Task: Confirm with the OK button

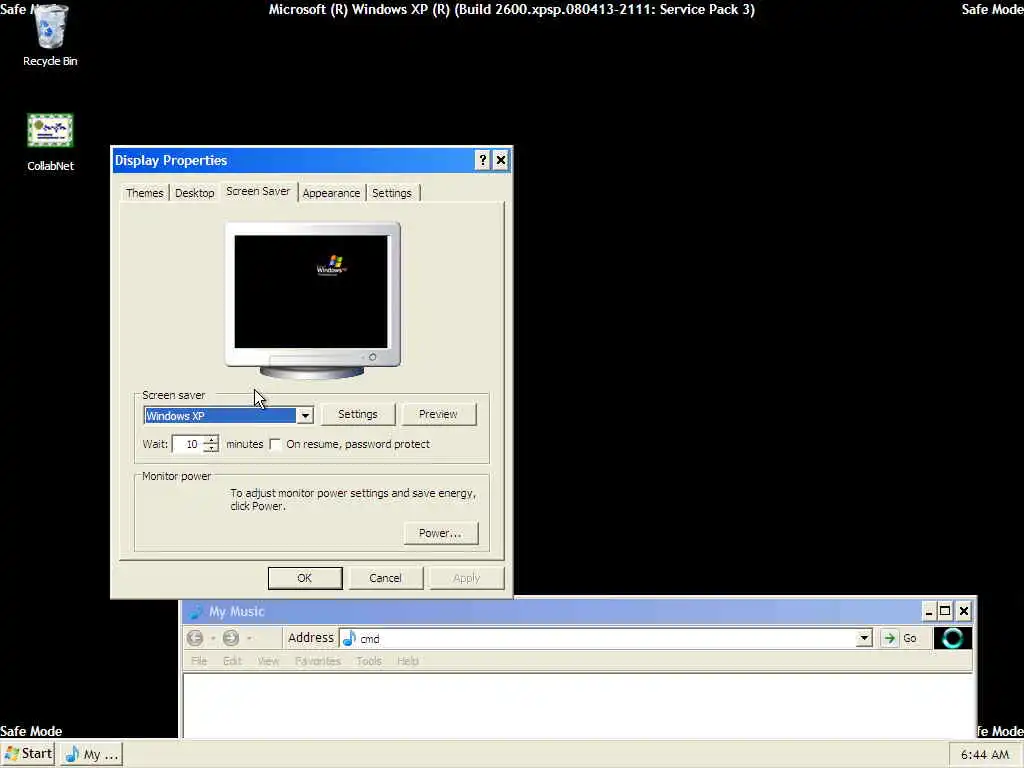Action: coord(305,578)
